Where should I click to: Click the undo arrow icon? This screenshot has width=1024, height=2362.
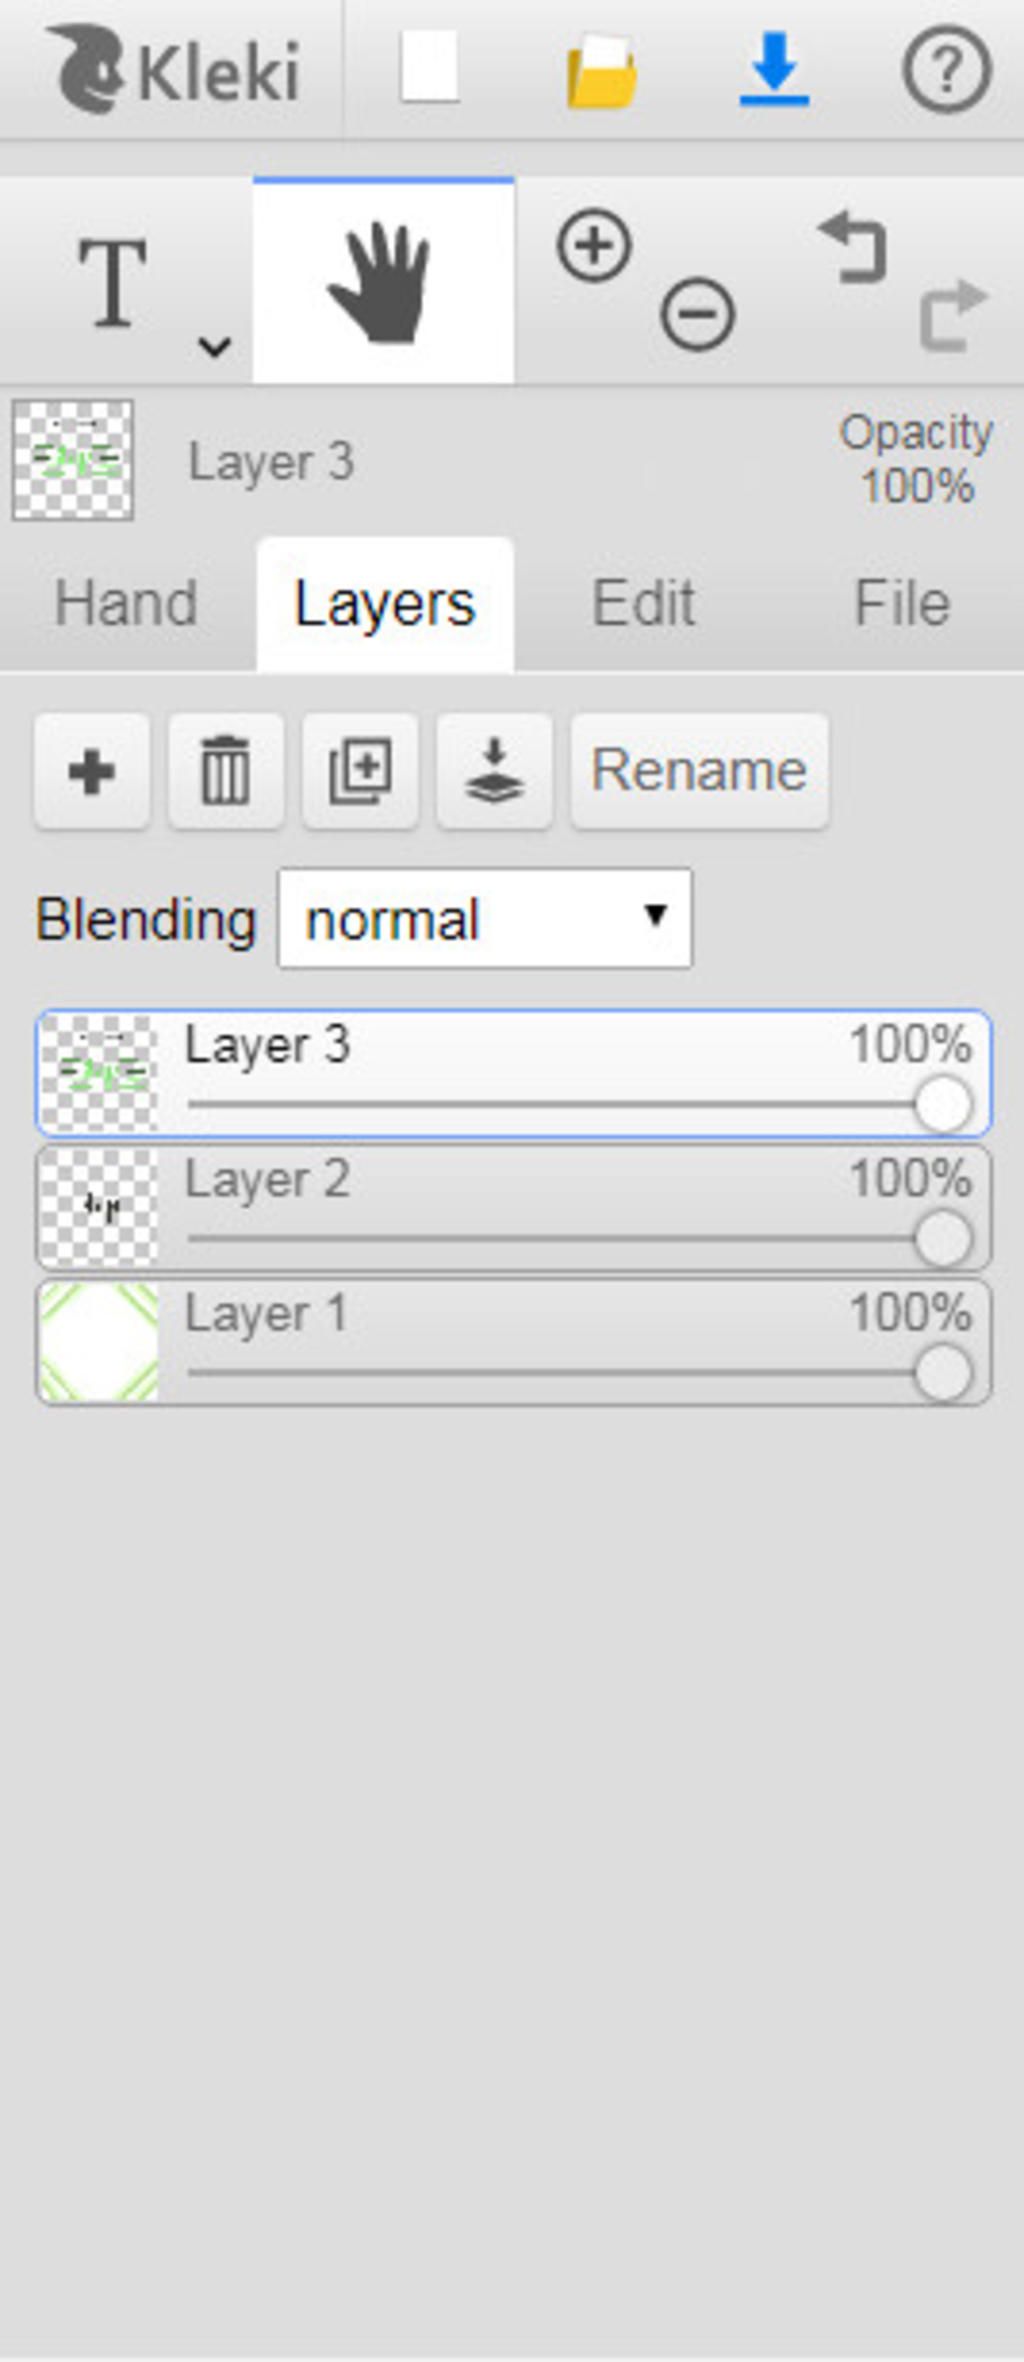point(853,246)
